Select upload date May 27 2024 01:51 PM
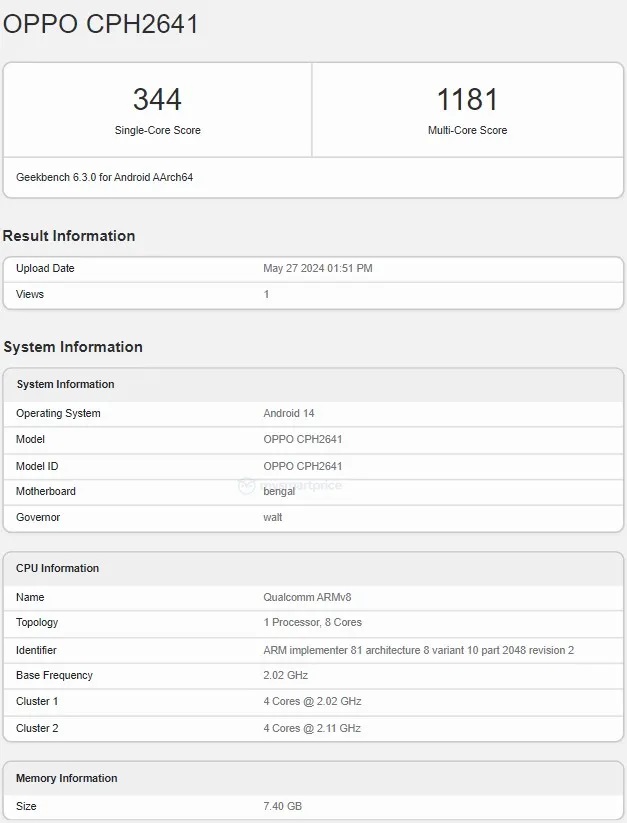This screenshot has height=823, width=627. click(318, 268)
